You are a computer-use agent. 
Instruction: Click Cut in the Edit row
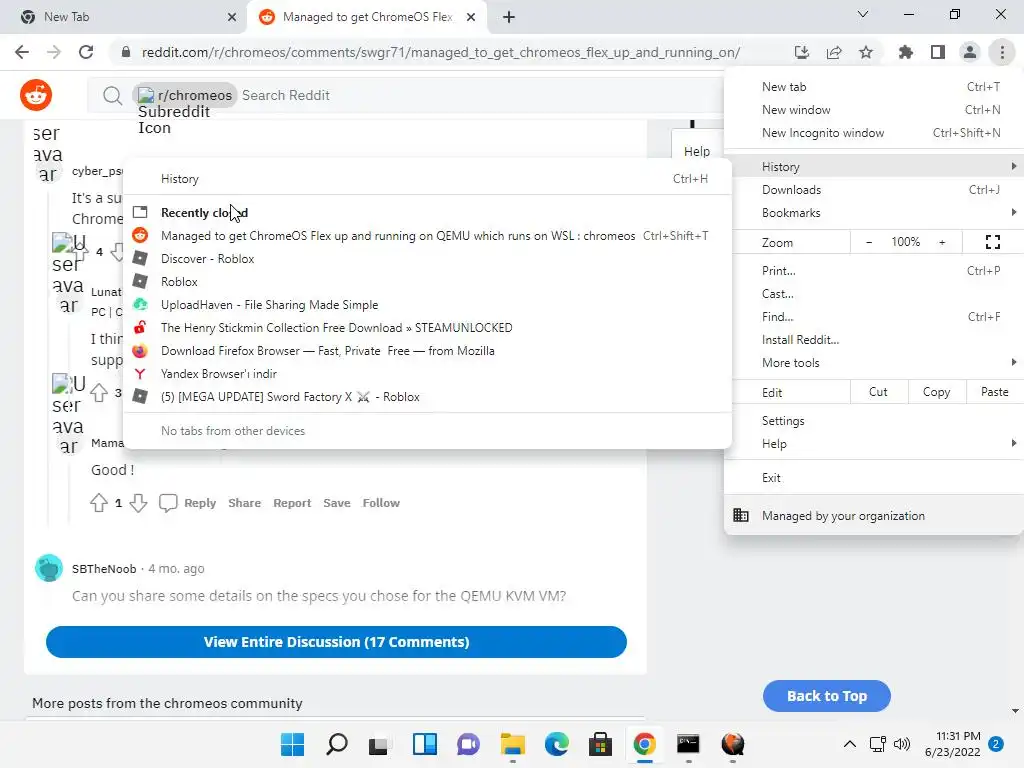[x=878, y=392]
